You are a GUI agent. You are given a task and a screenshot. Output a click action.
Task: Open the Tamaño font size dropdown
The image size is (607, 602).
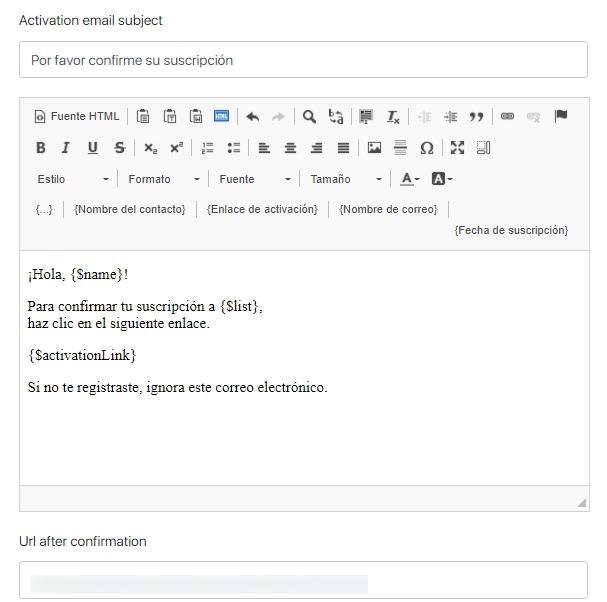[345, 179]
